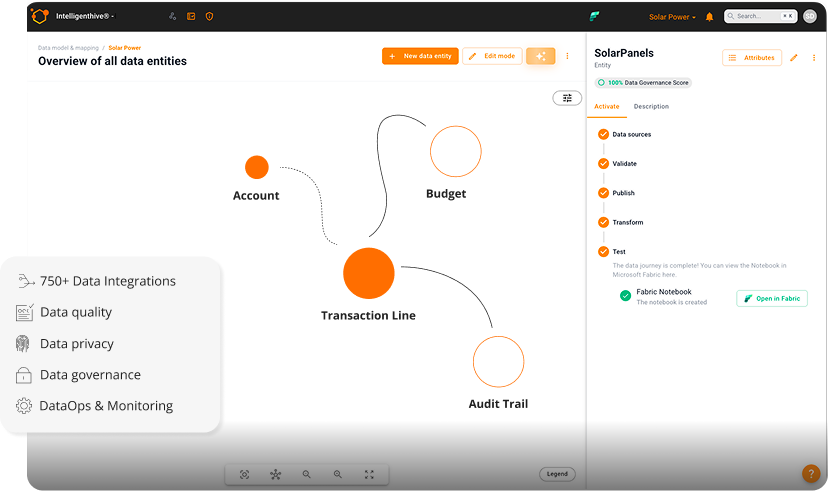Click the Open in Fabric button
Screen dimensions: 828x491
tap(771, 298)
